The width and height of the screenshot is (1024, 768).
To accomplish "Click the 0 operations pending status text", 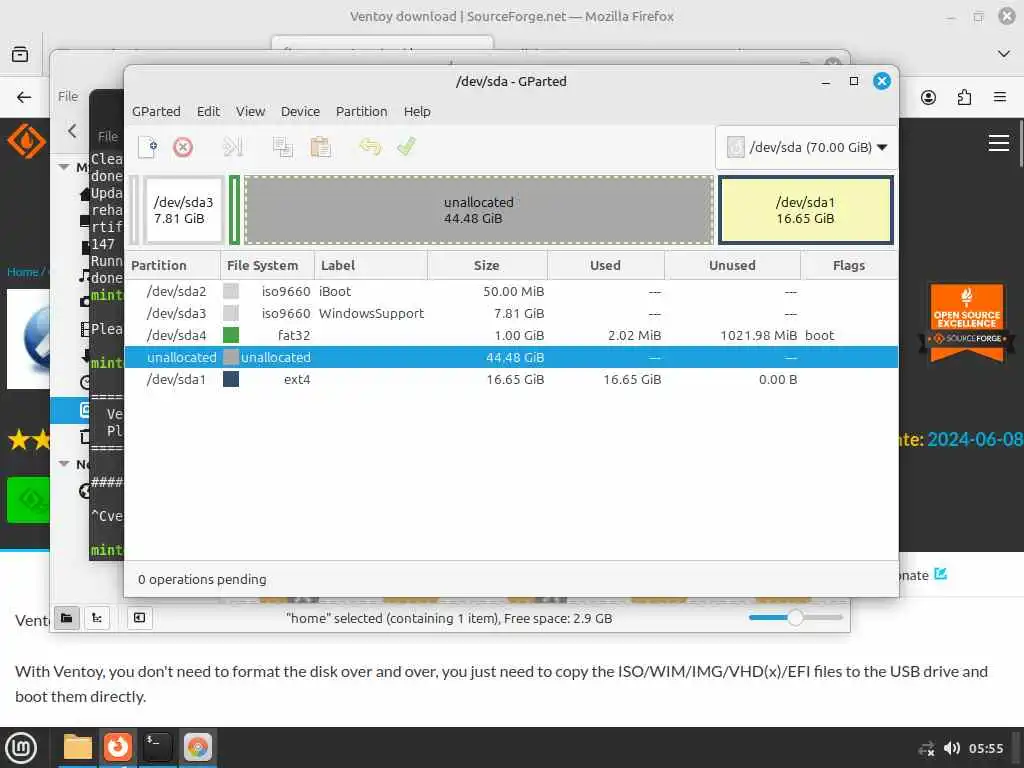I will [202, 580].
